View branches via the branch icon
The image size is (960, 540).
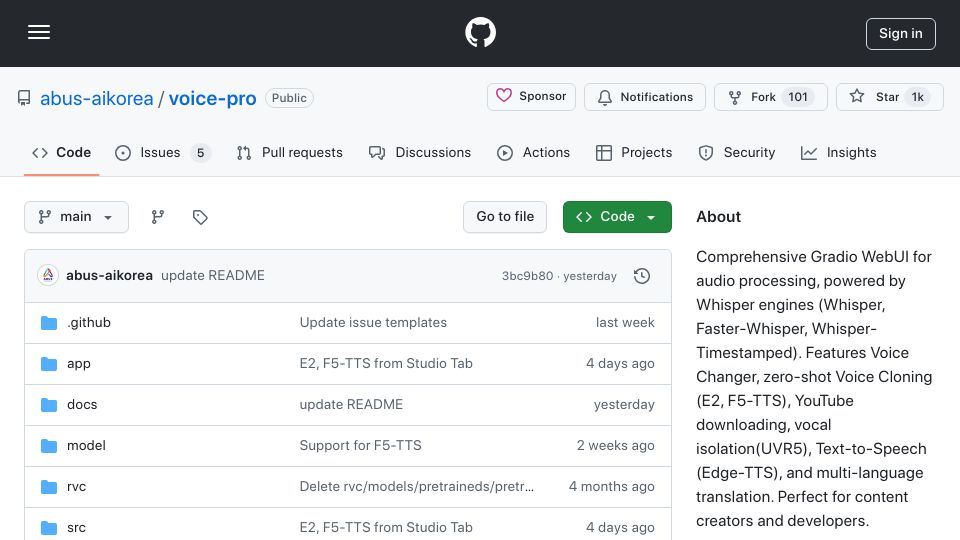158,217
